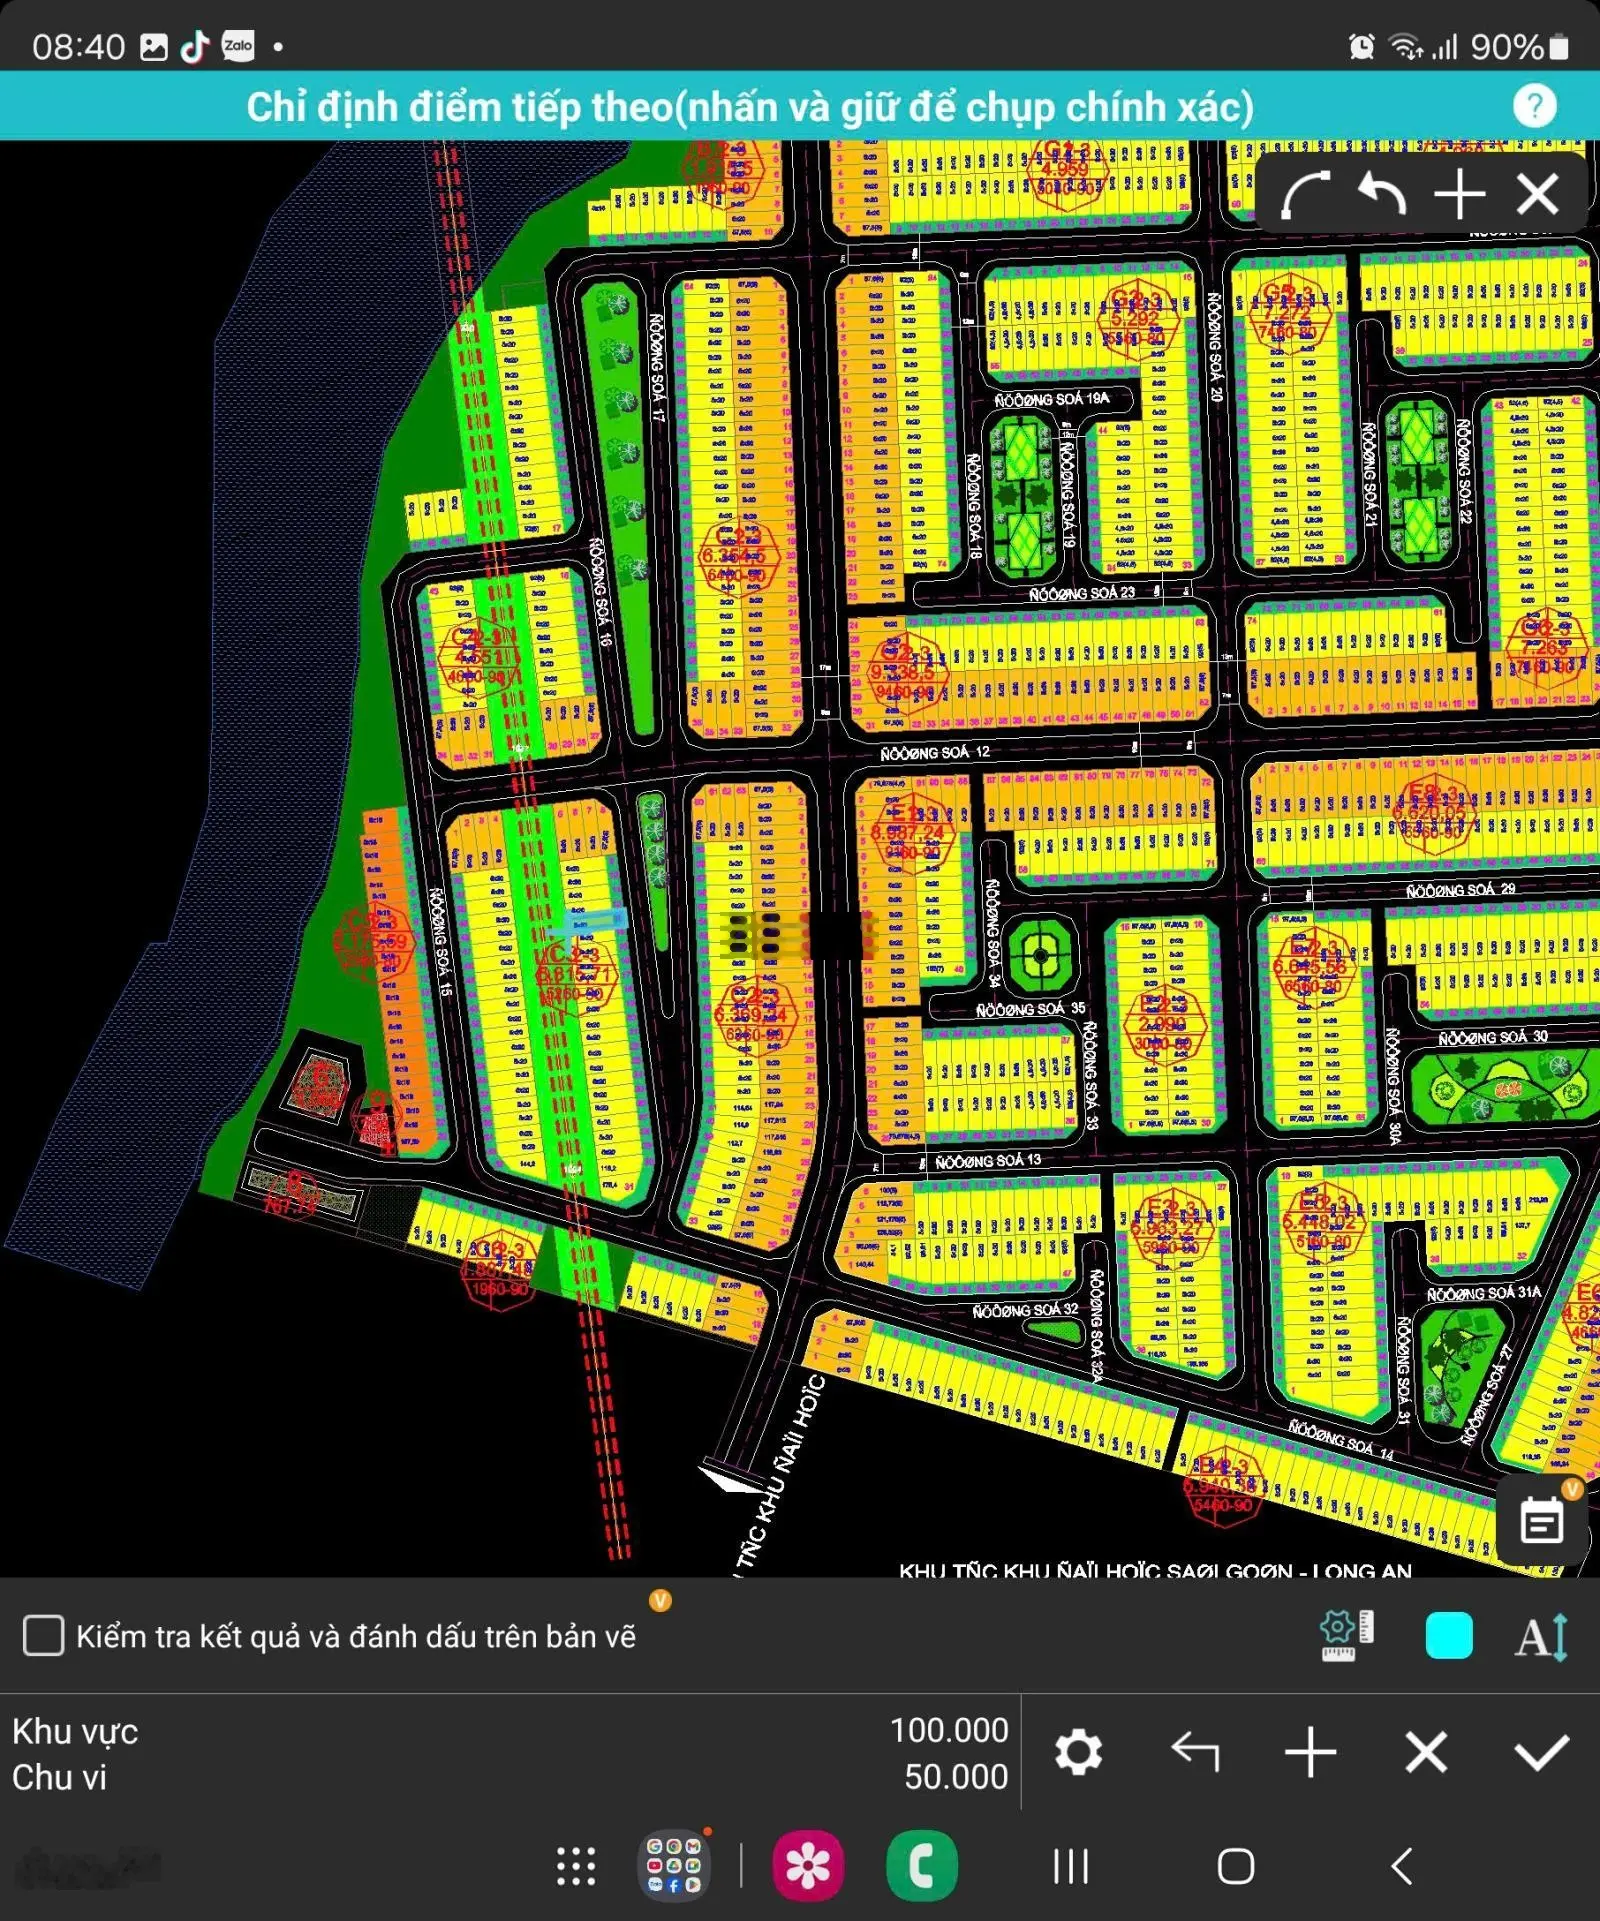
Task: Step back with the bottom undo arrow
Action: point(1195,1752)
